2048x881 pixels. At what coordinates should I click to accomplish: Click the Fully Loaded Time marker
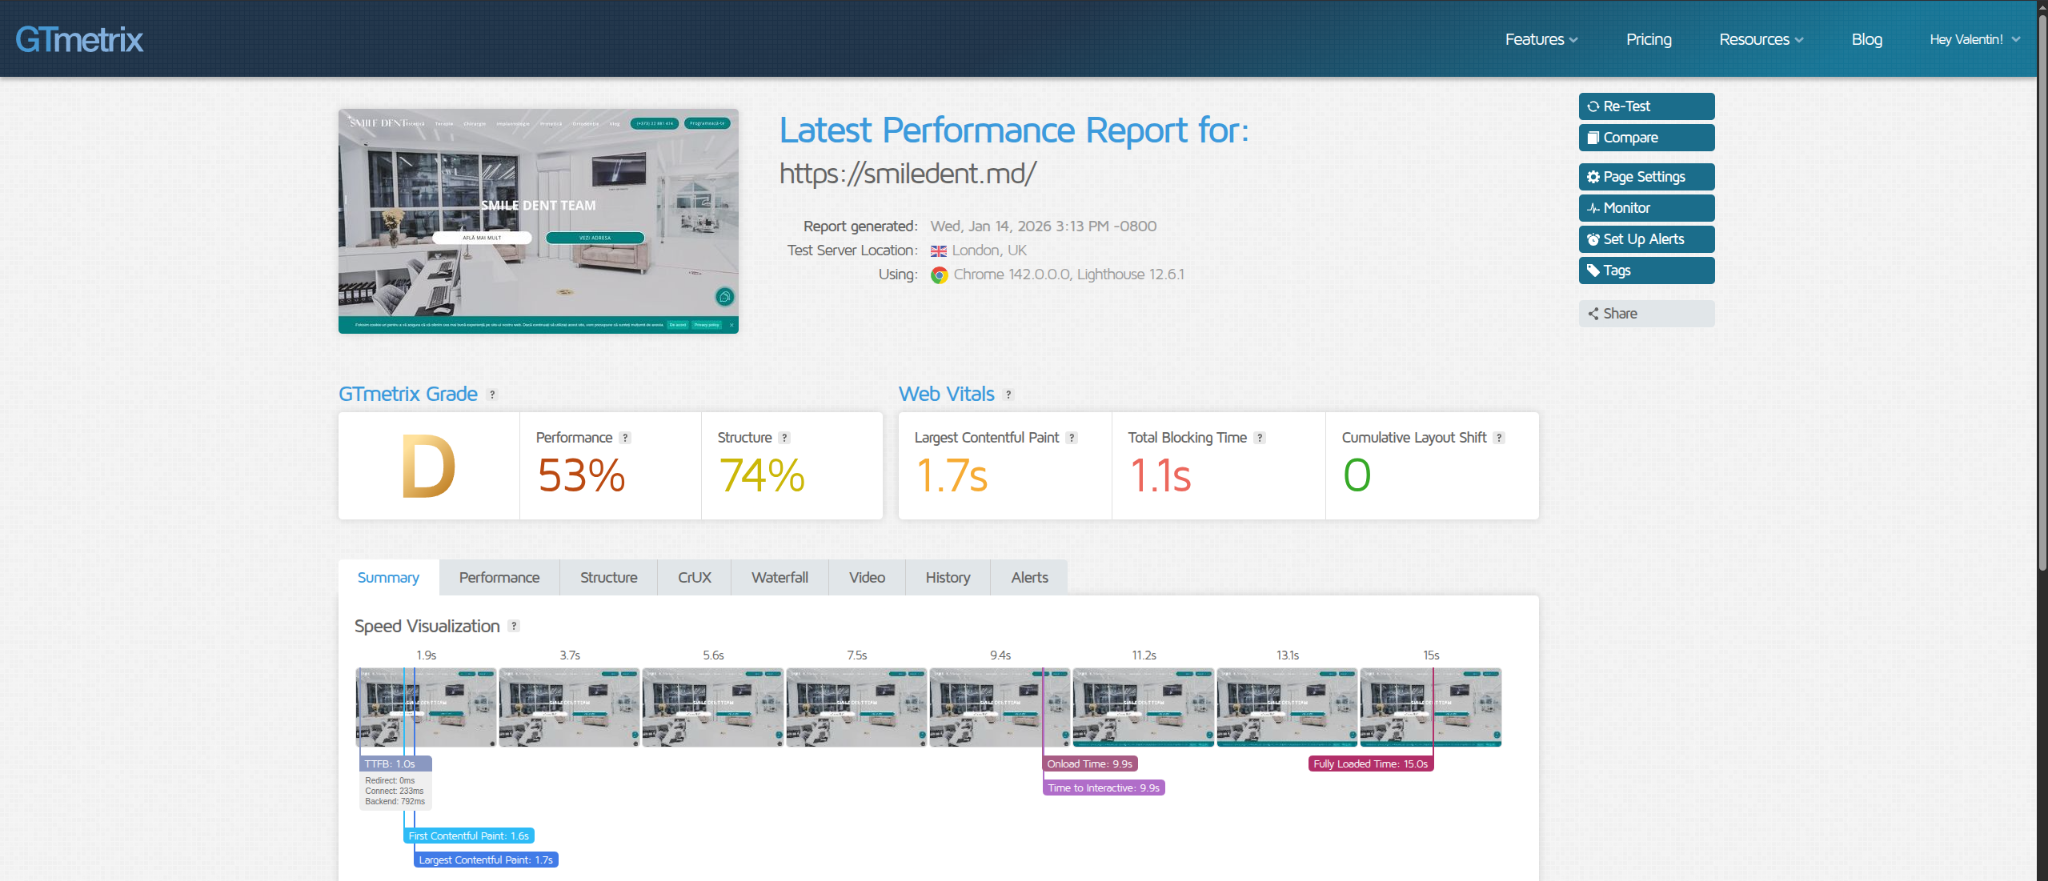tap(1370, 764)
